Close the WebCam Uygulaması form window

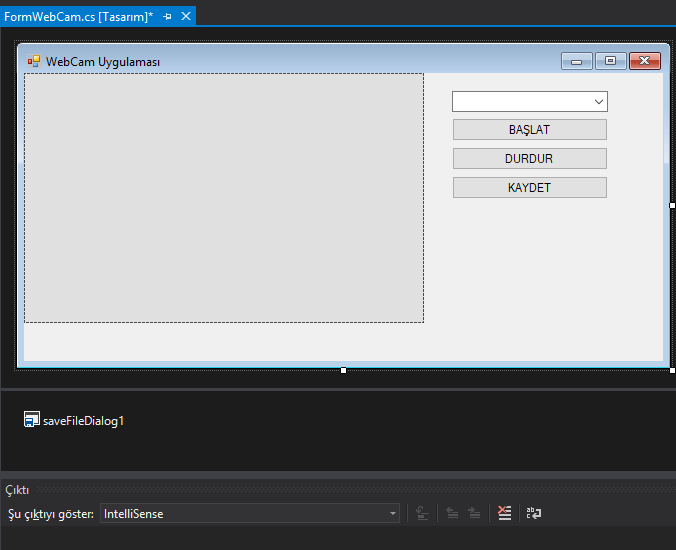tap(645, 61)
